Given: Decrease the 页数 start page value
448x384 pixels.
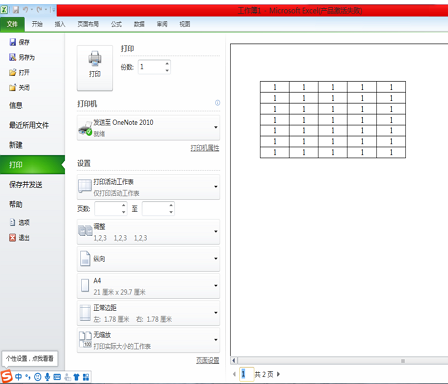Looking at the screenshot, I should point(124,212).
